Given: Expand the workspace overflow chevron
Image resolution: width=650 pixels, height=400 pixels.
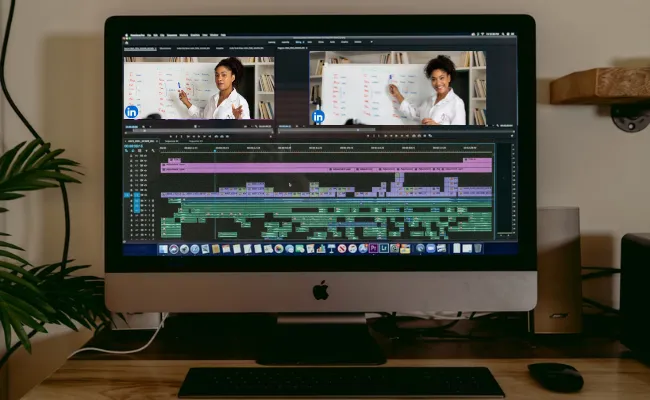Looking at the screenshot, I should pyautogui.click(x=371, y=42).
